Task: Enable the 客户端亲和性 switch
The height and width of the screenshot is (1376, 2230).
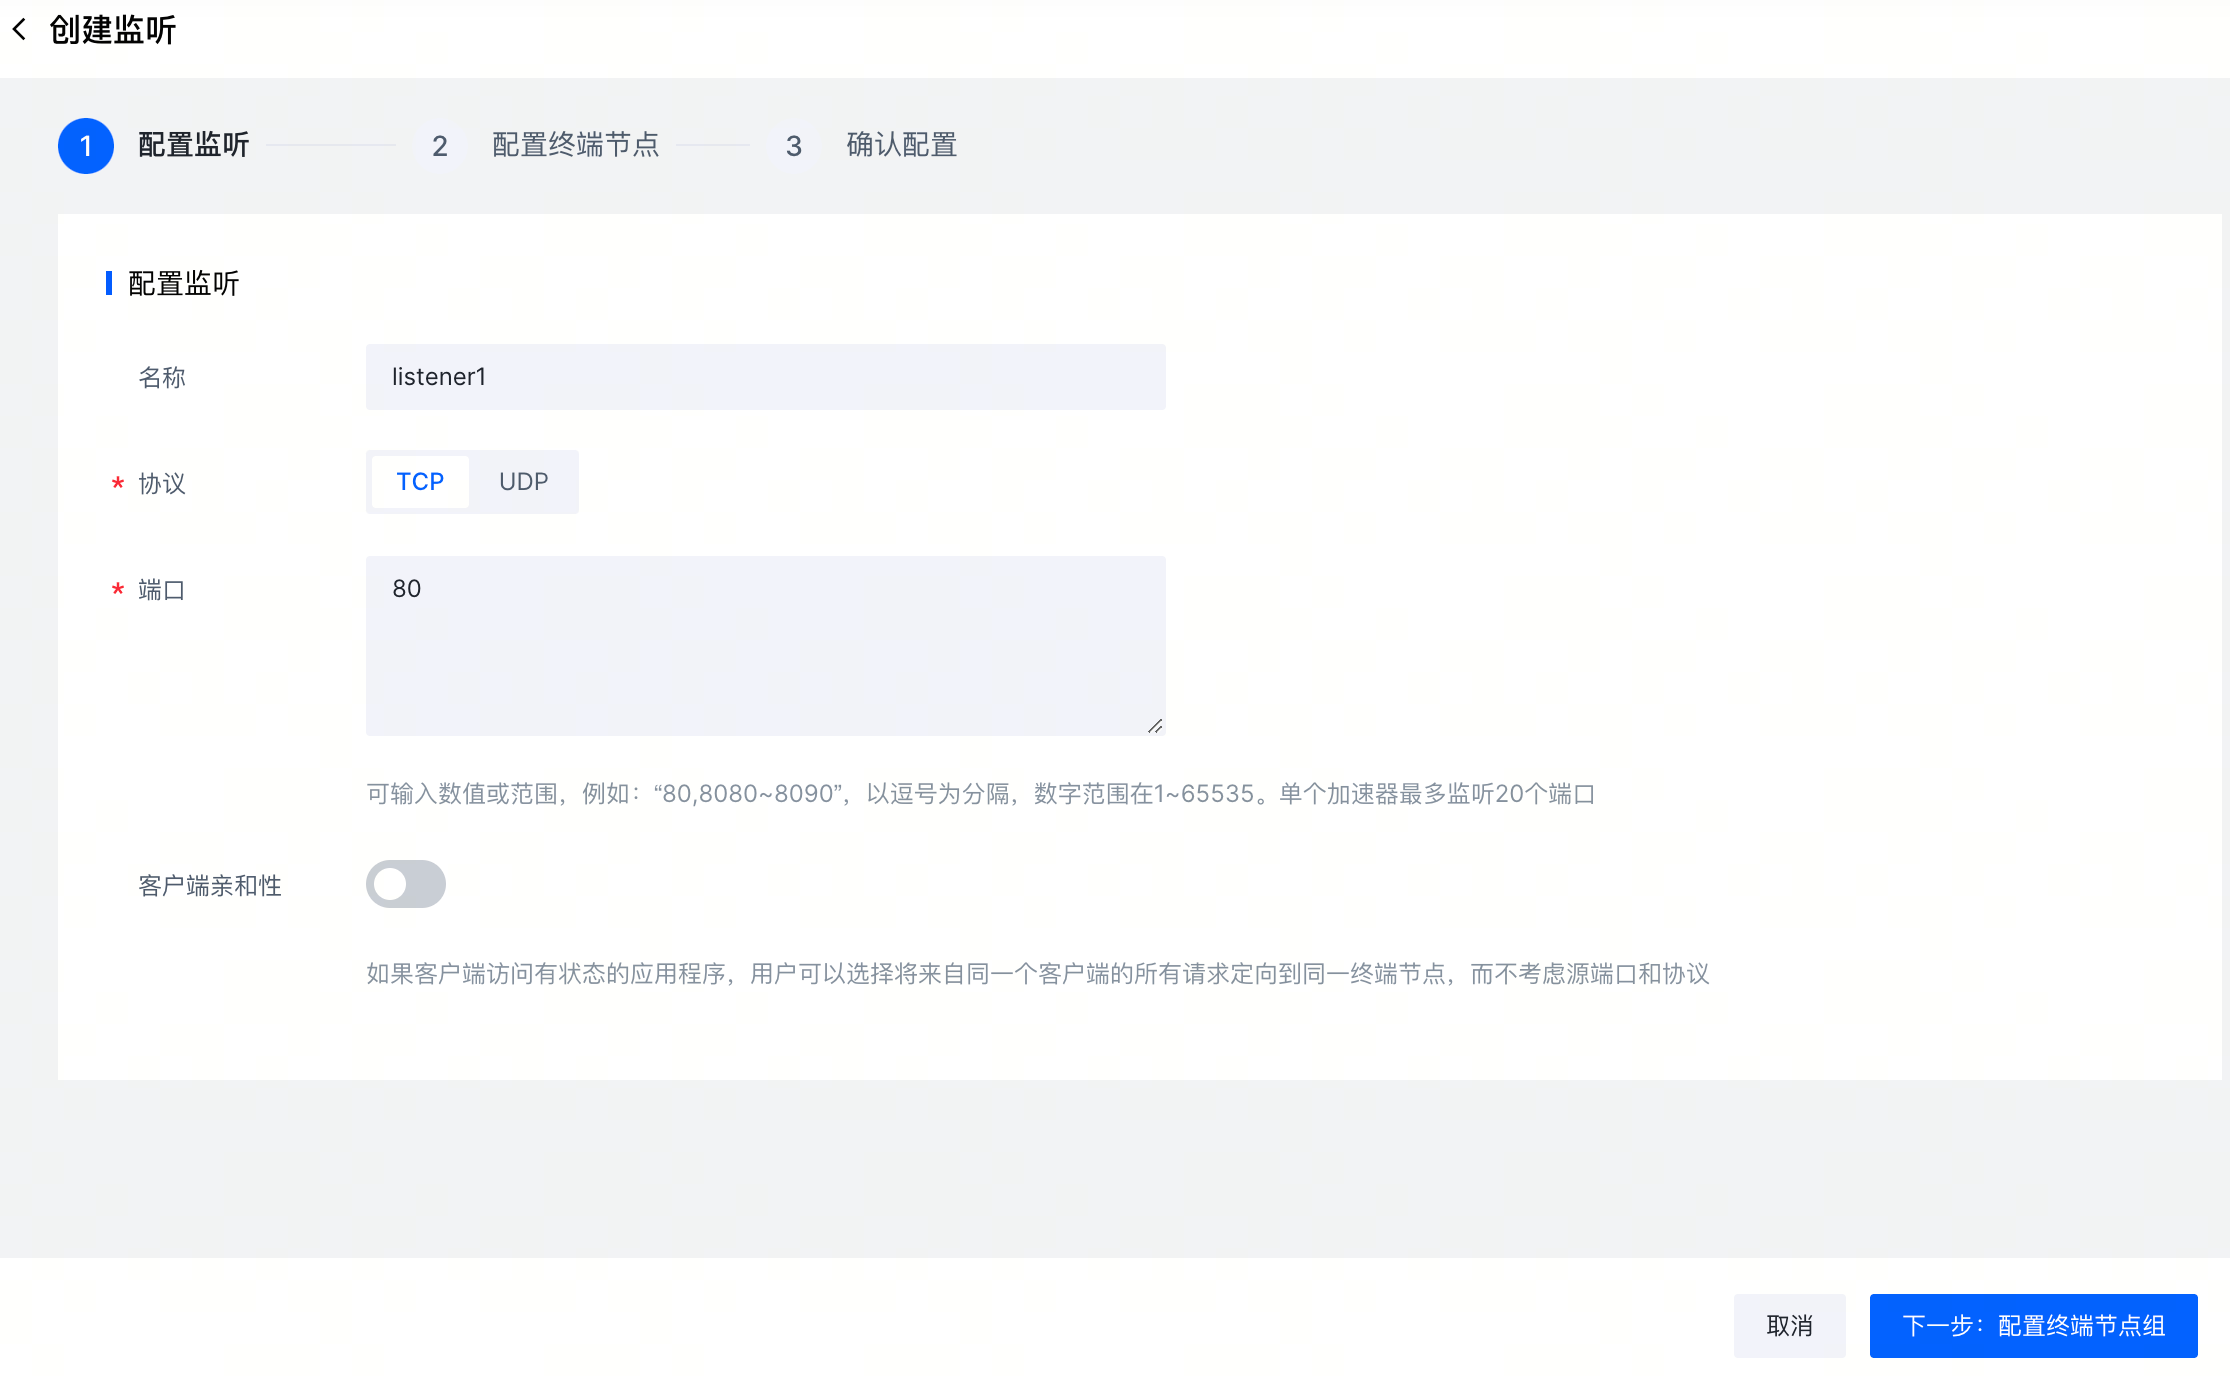Action: pyautogui.click(x=405, y=884)
